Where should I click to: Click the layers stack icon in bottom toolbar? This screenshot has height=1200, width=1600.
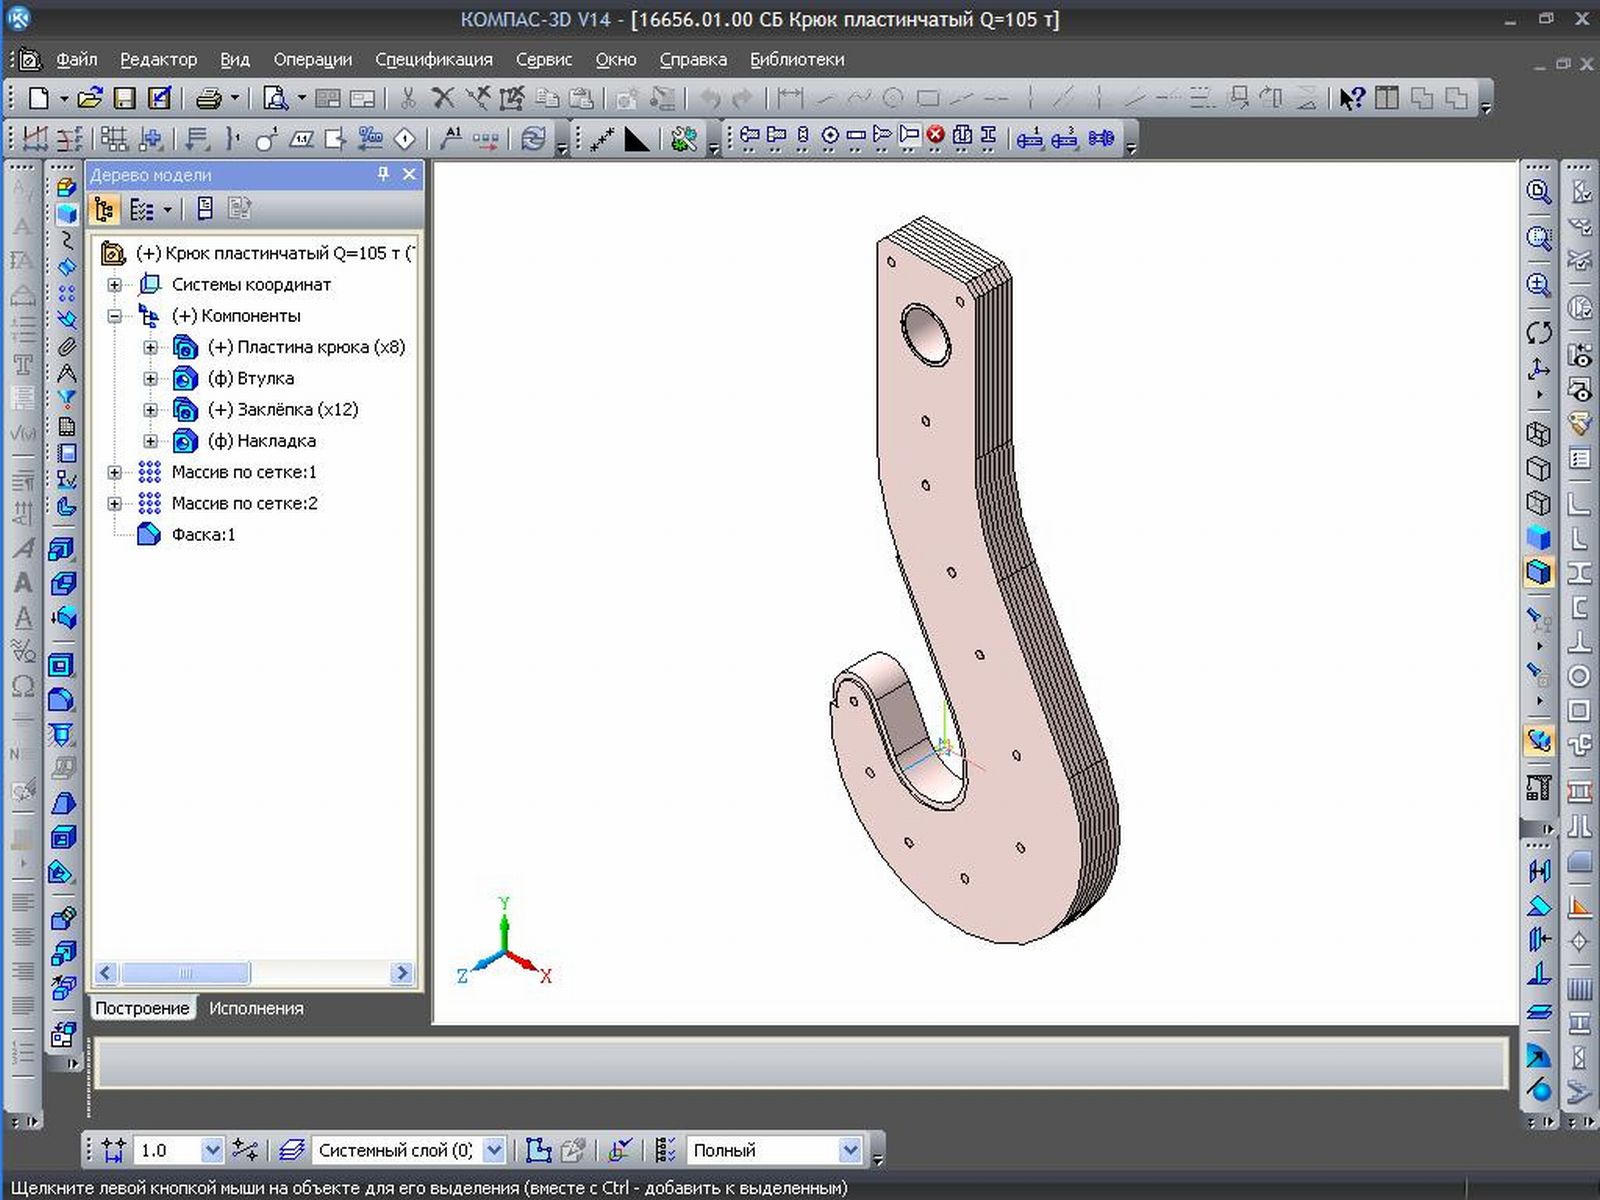coord(291,1150)
